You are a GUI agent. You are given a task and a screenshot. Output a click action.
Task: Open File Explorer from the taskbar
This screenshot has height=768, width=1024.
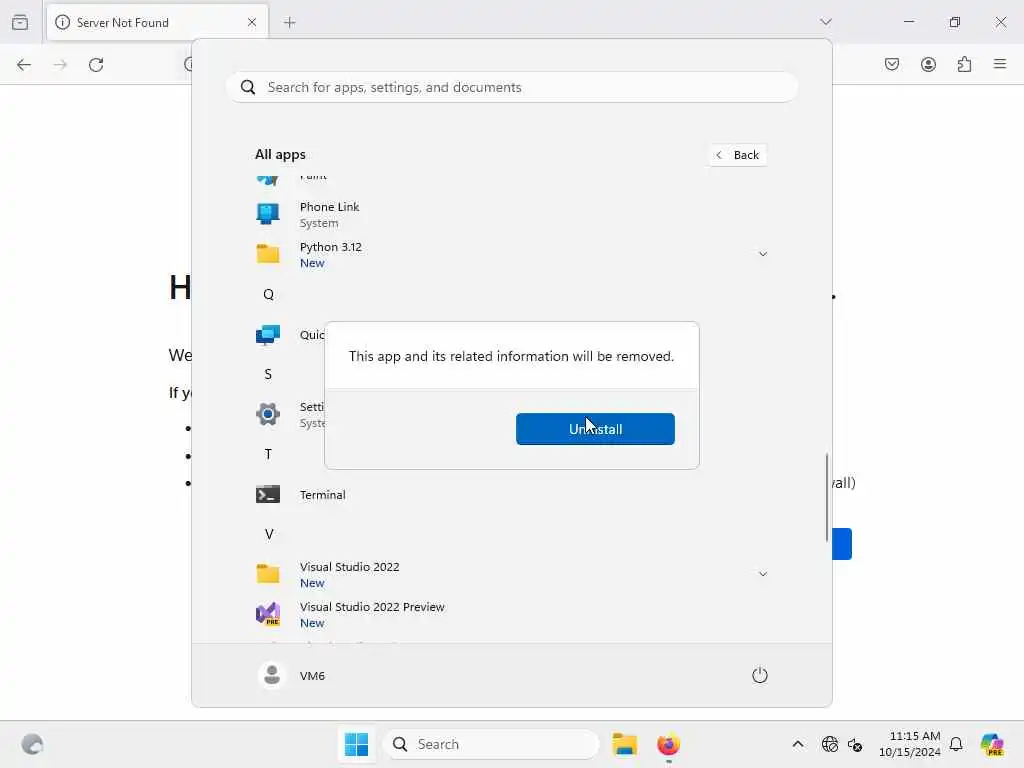tap(625, 744)
